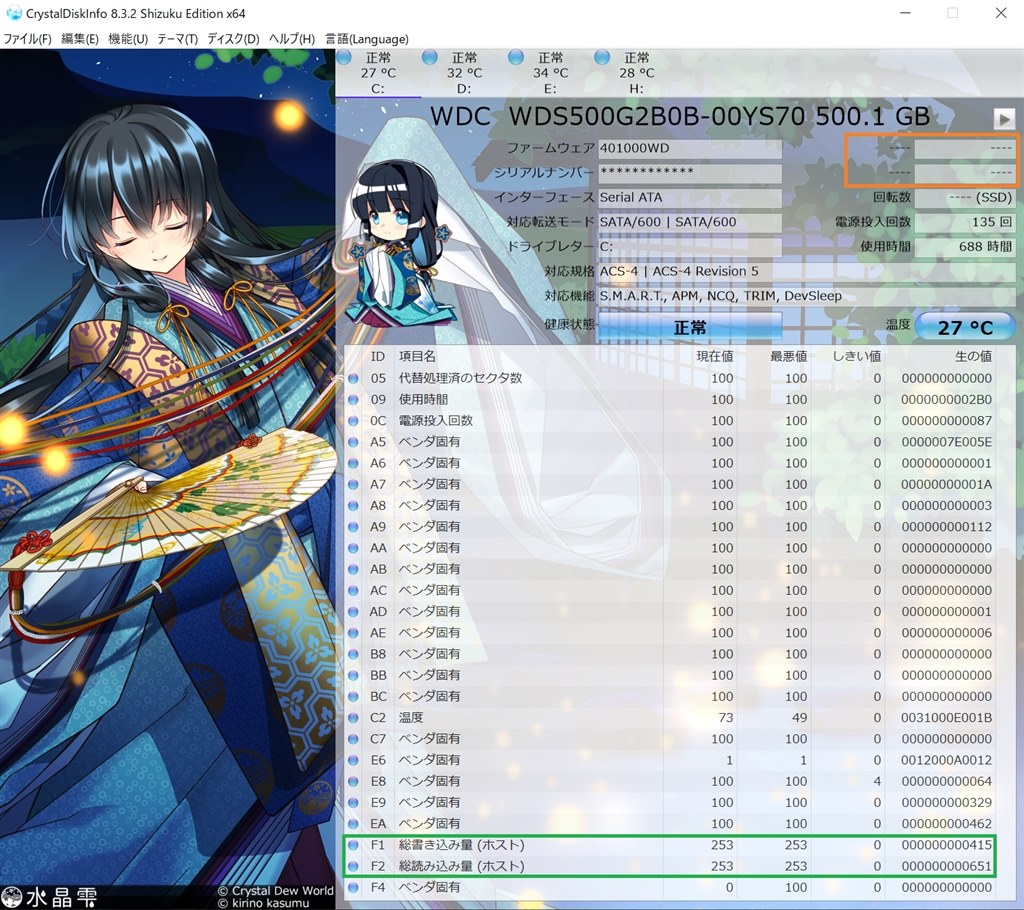1024x910 pixels.
Task: Open the ディスク(D) menu
Action: 228,39
